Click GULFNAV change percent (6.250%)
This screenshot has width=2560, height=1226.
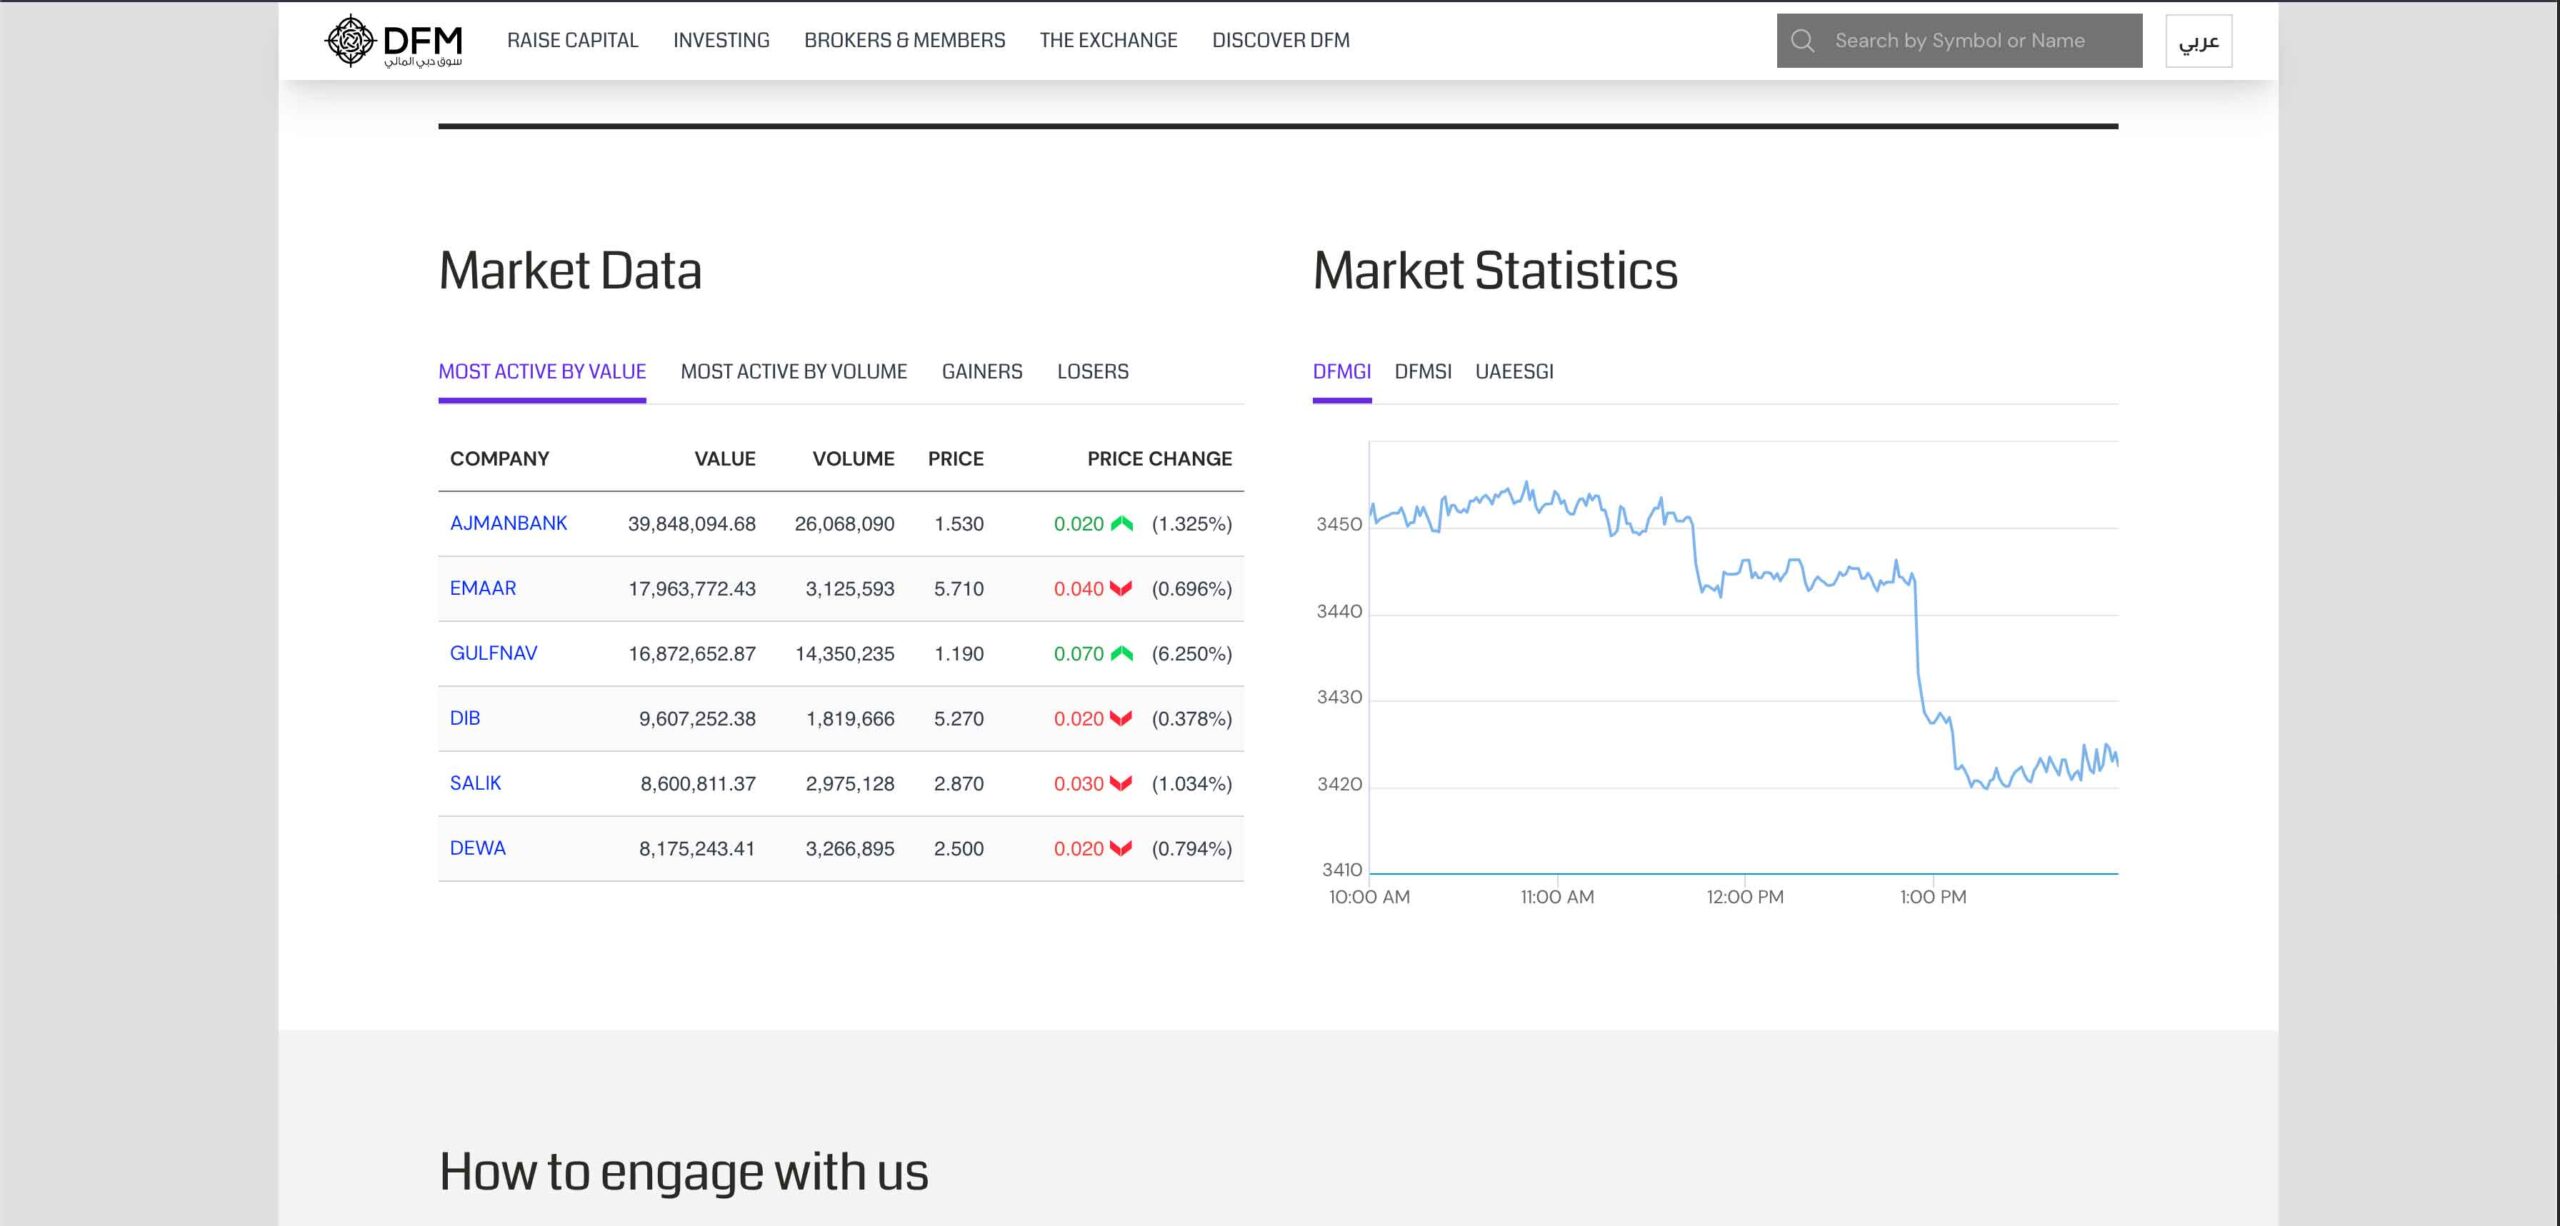point(1192,654)
